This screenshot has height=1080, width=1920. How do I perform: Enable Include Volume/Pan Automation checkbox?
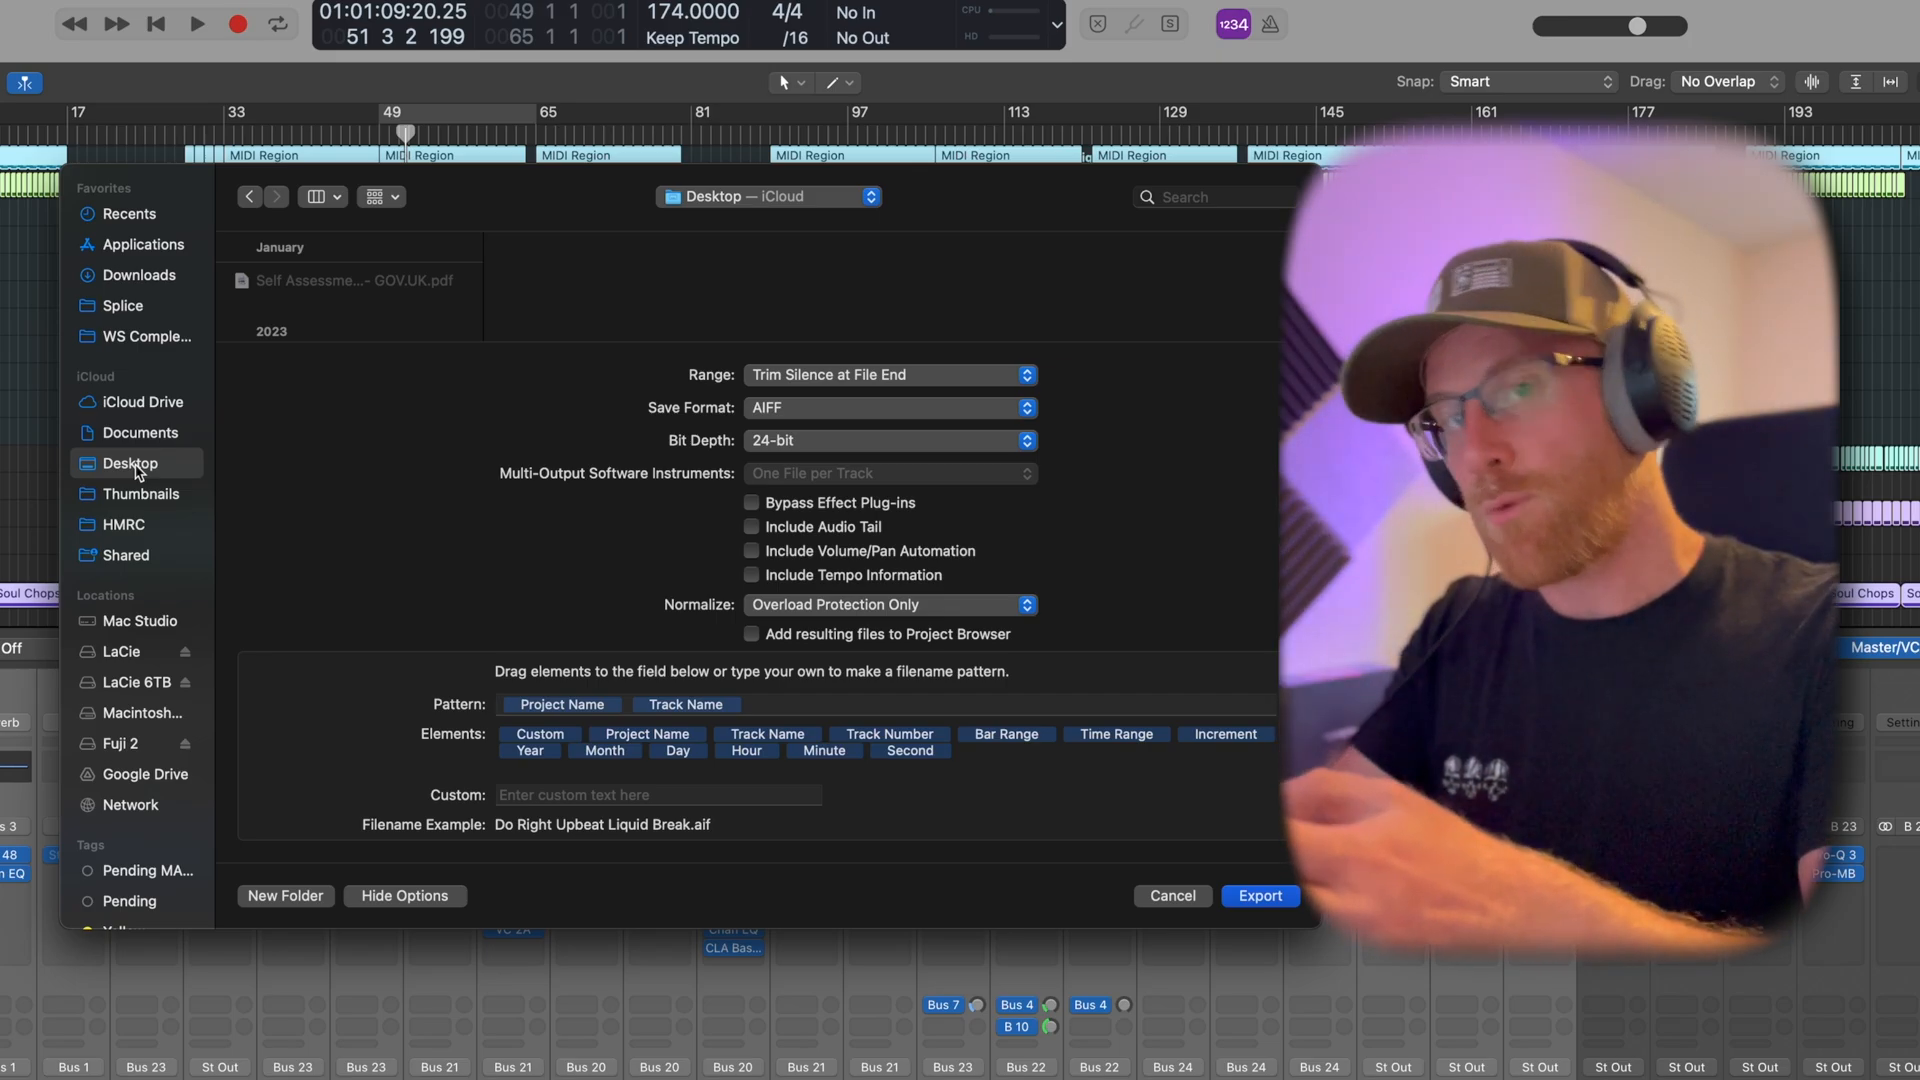point(751,551)
